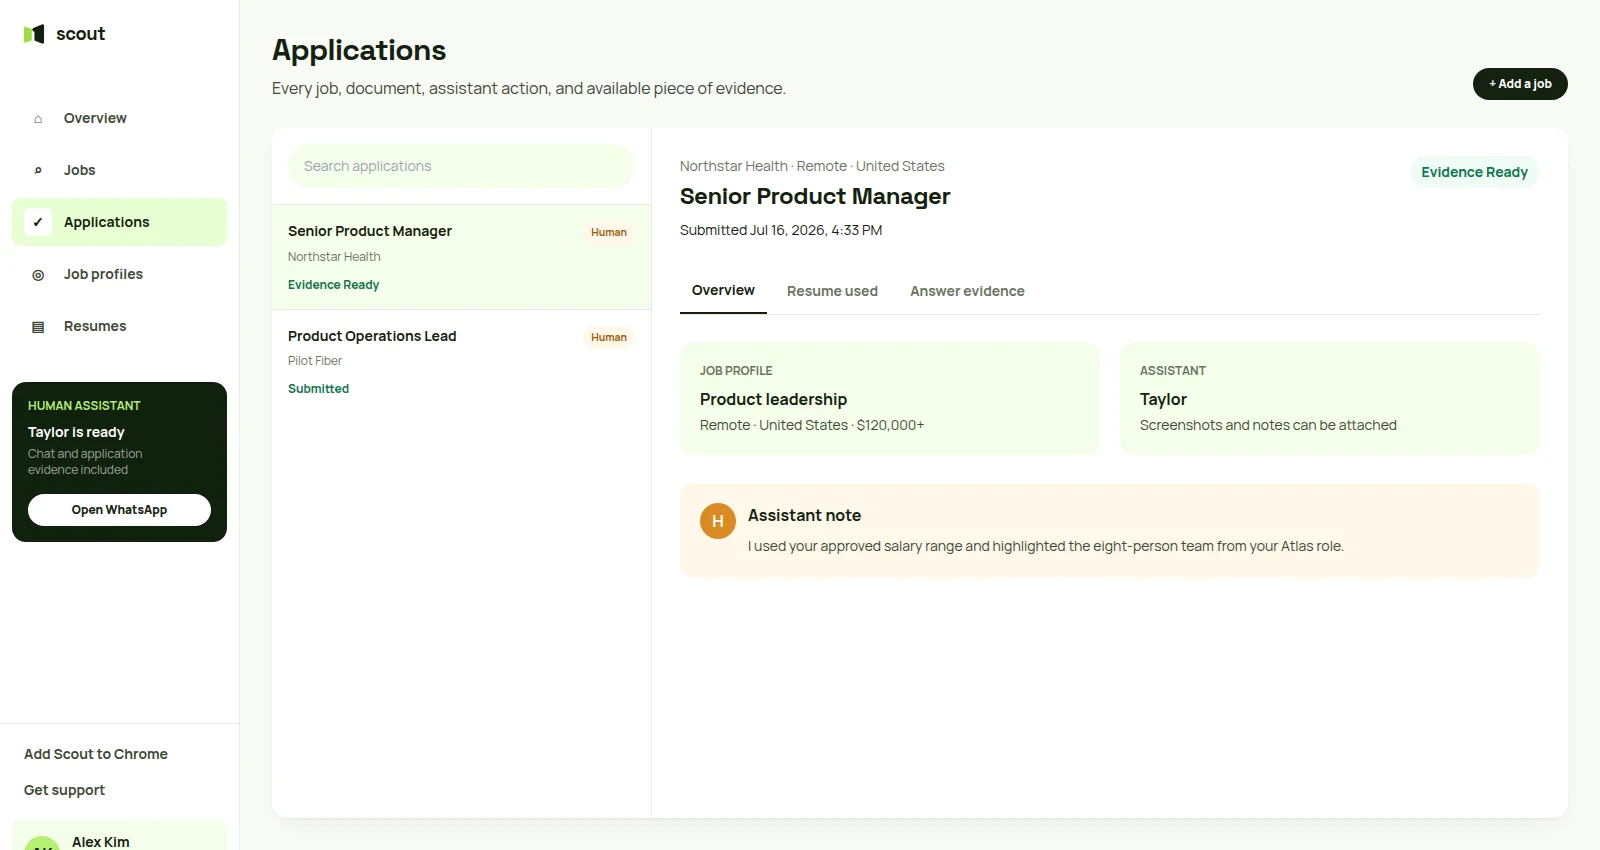Click the HUMAN ASSISTANT label
This screenshot has width=1600, height=850.
click(84, 406)
